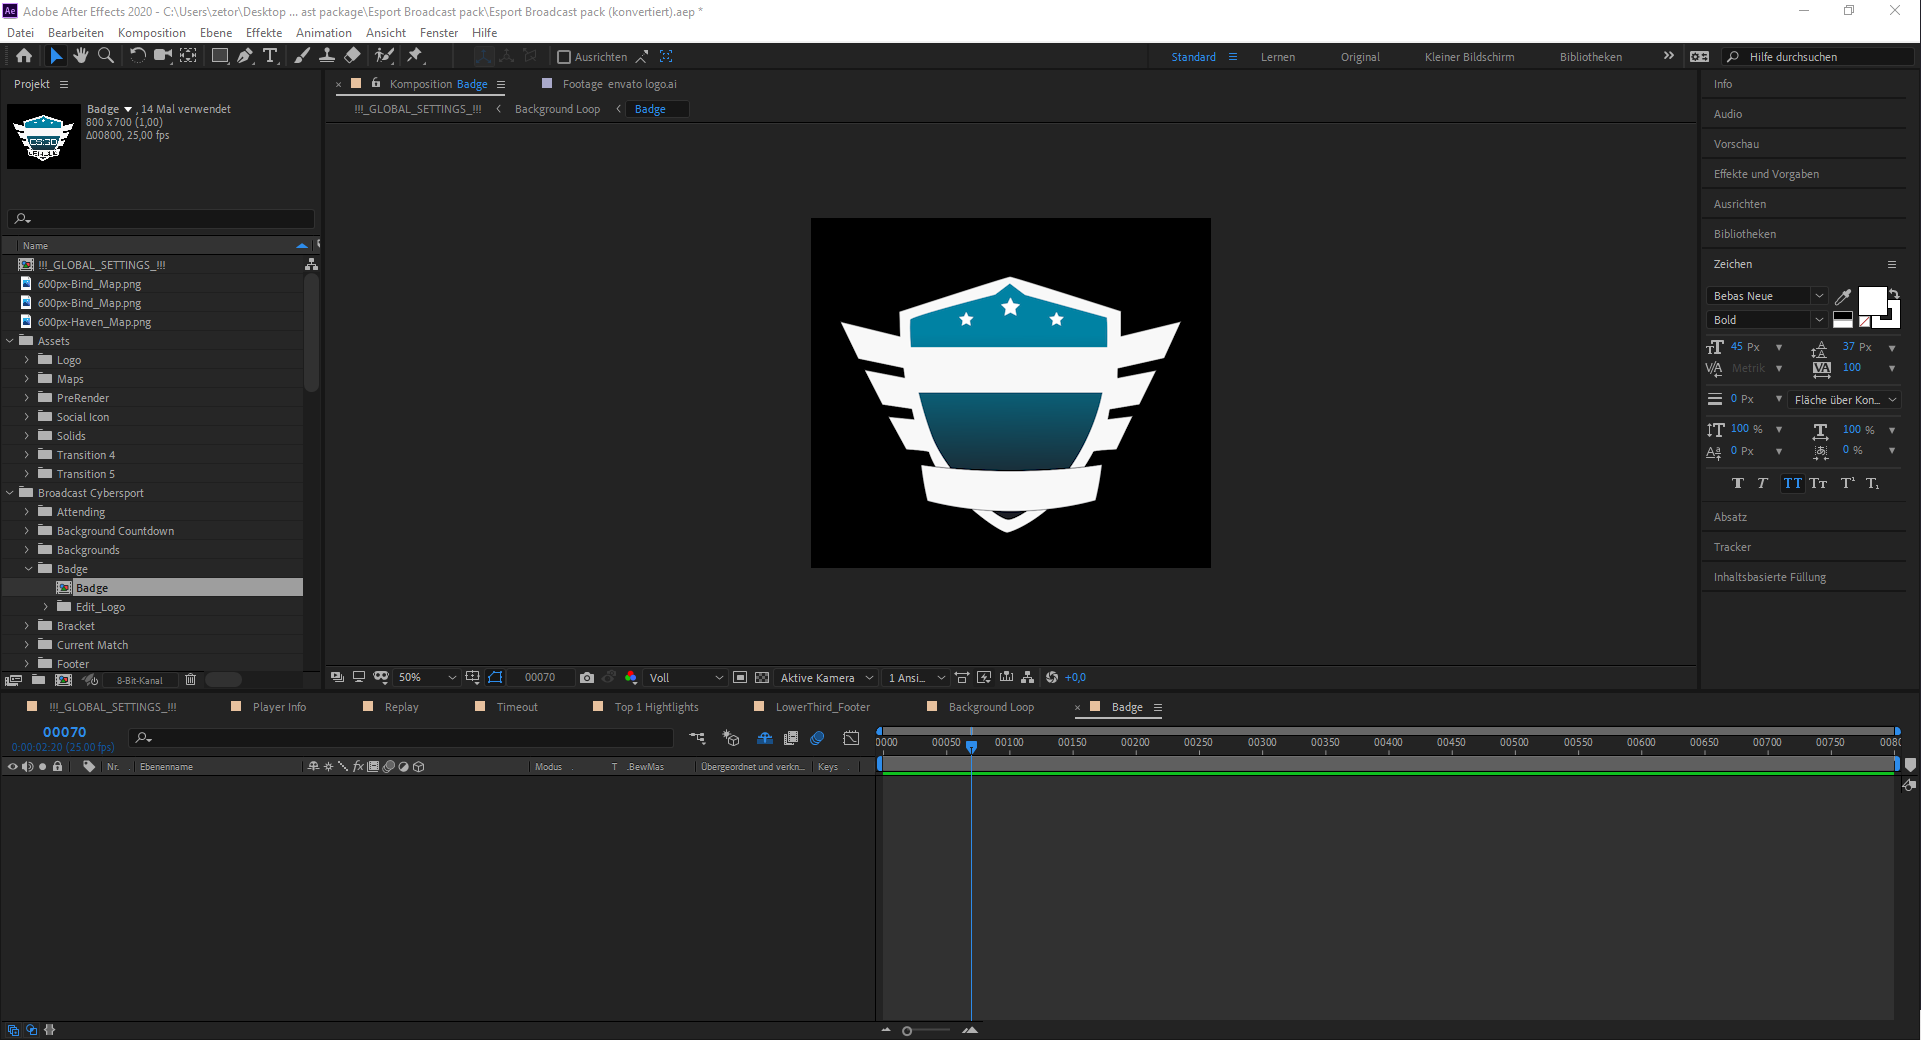
Task: Select the Clone Stamp tool
Action: [327, 56]
